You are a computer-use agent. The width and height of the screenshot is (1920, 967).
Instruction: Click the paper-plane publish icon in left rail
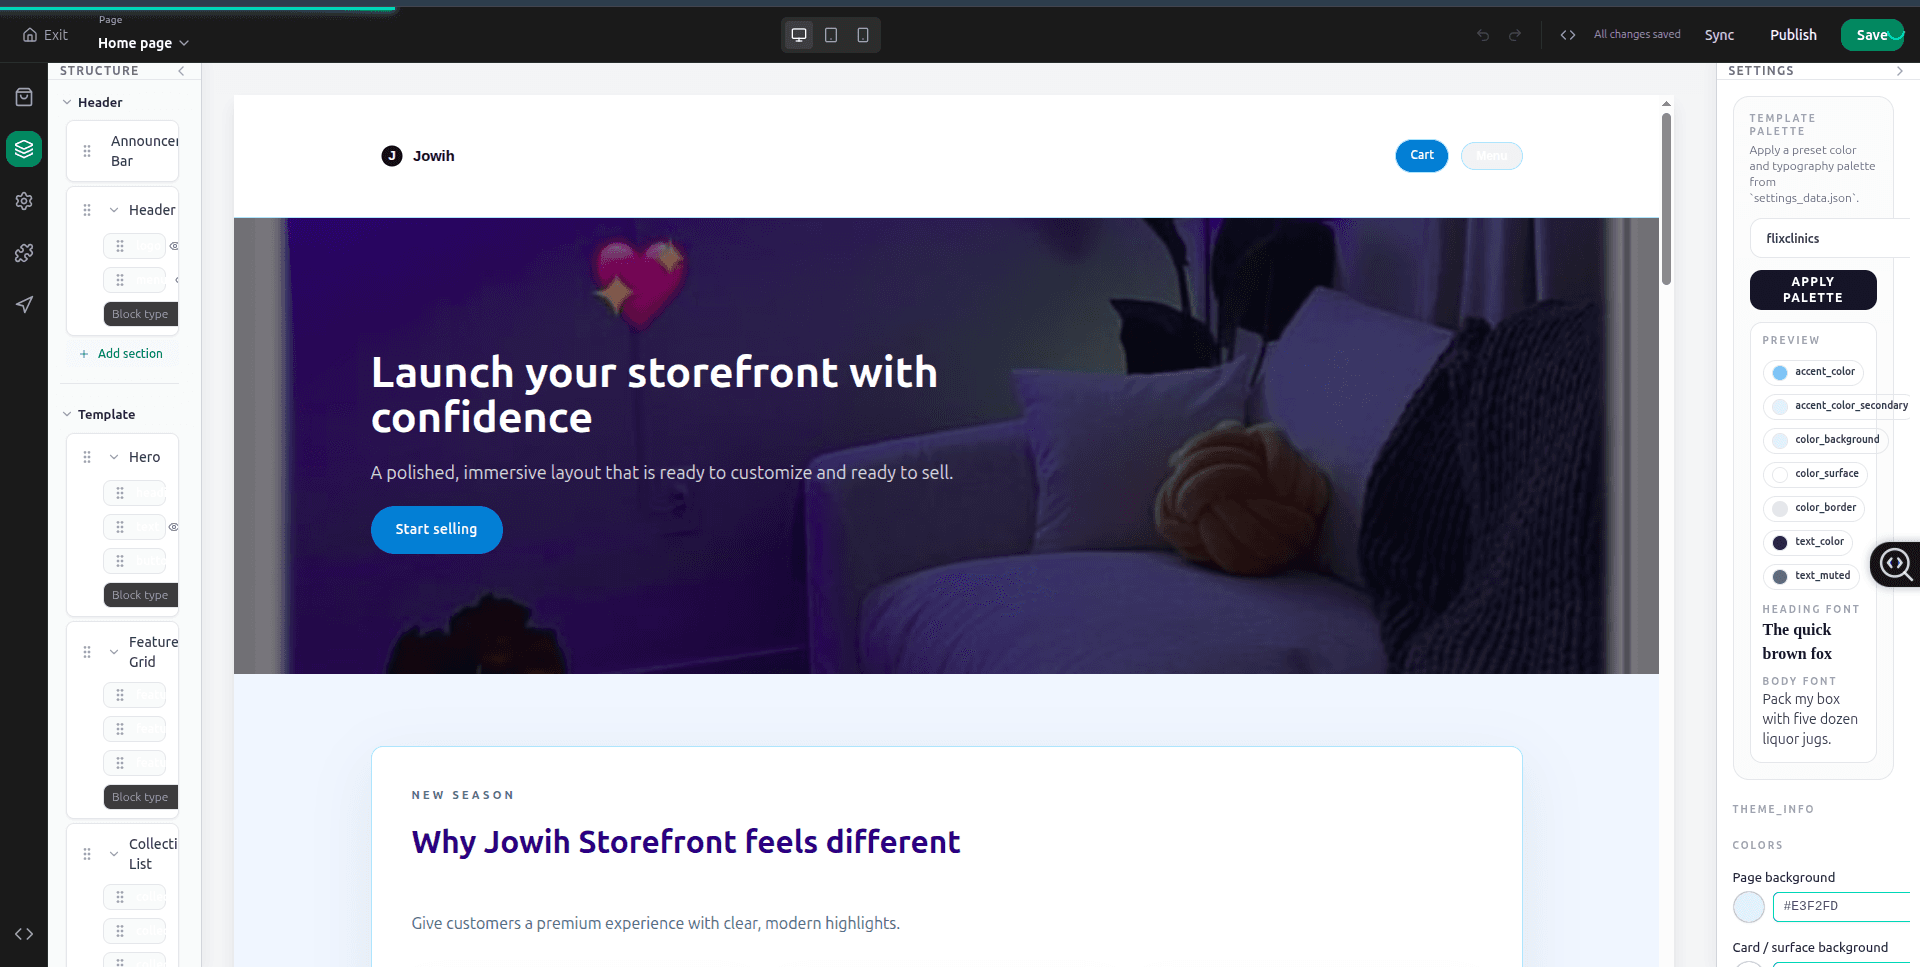coord(24,305)
